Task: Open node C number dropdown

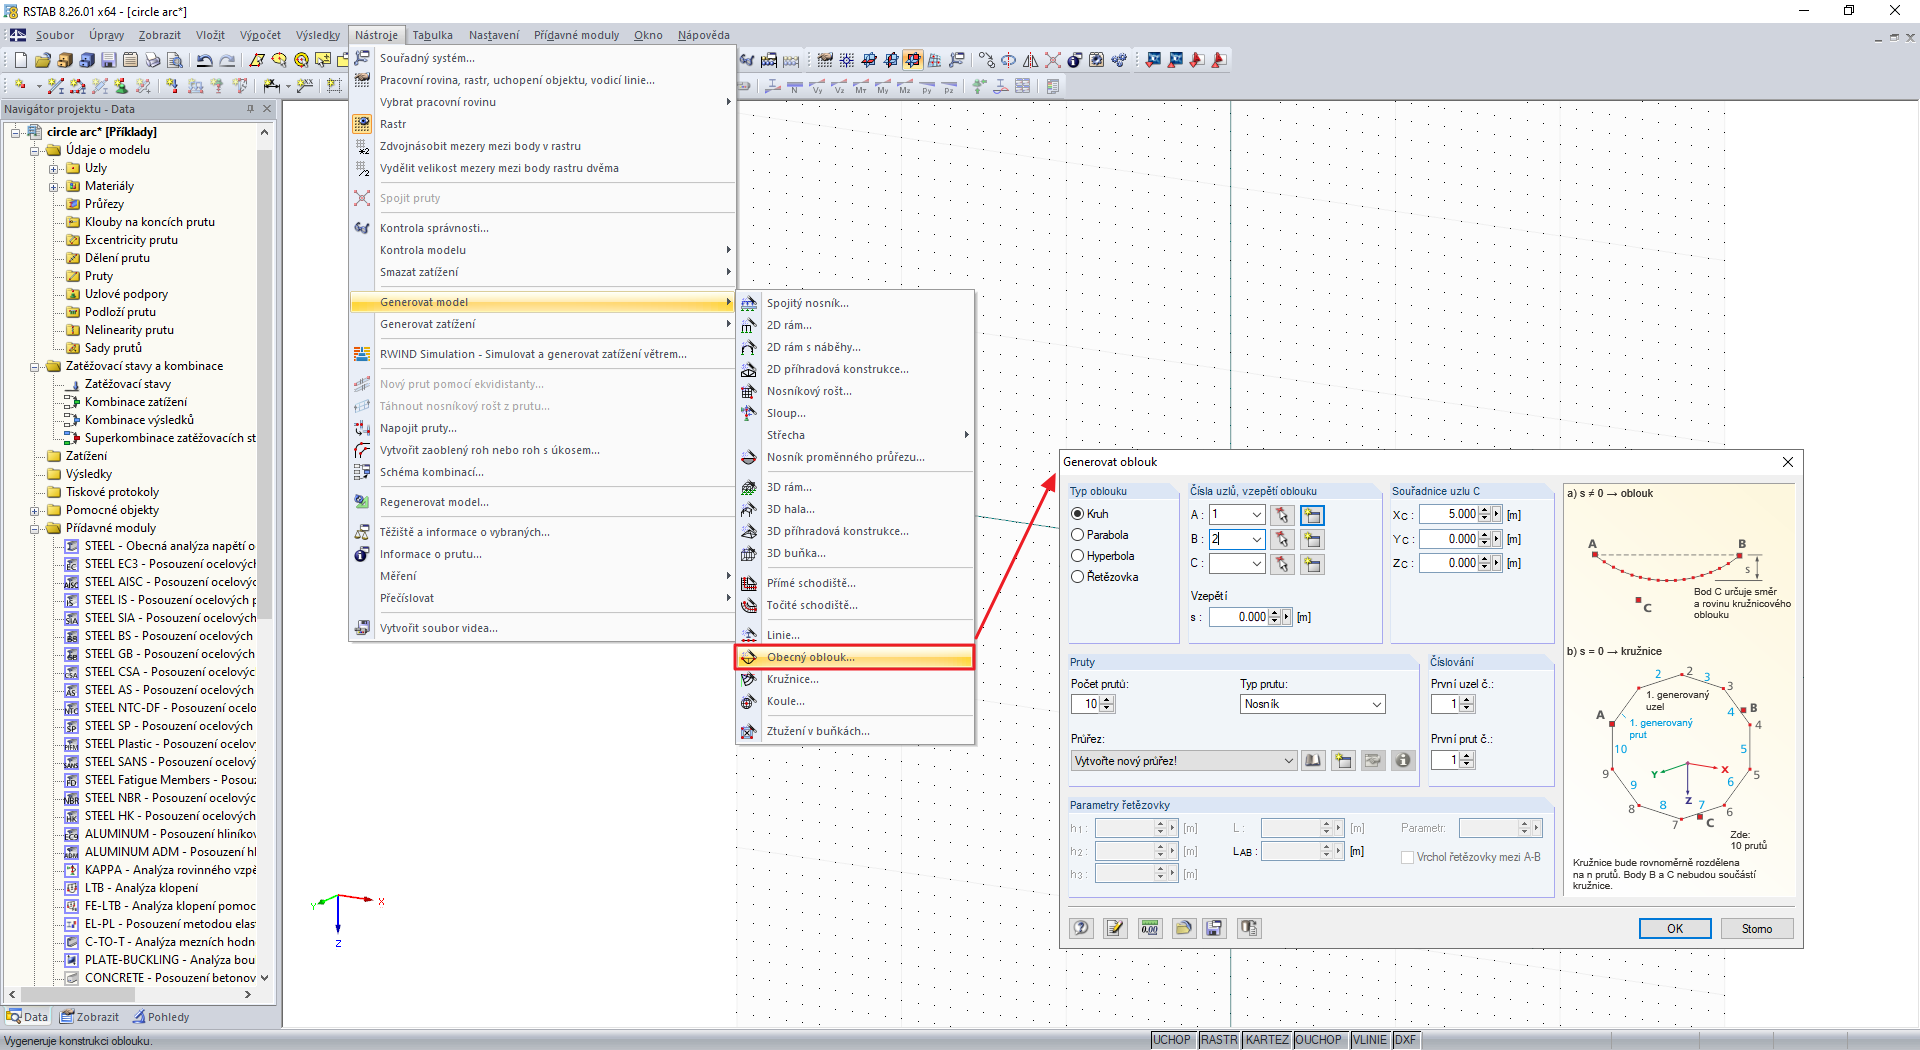Action: pos(1257,564)
